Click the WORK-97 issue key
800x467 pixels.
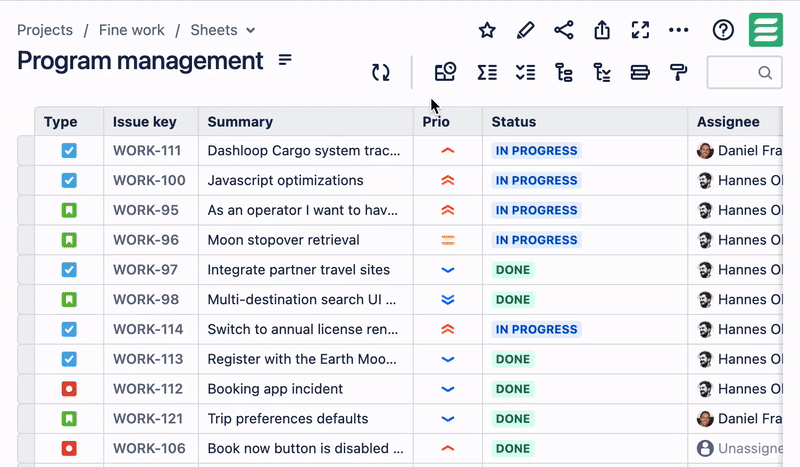145,269
